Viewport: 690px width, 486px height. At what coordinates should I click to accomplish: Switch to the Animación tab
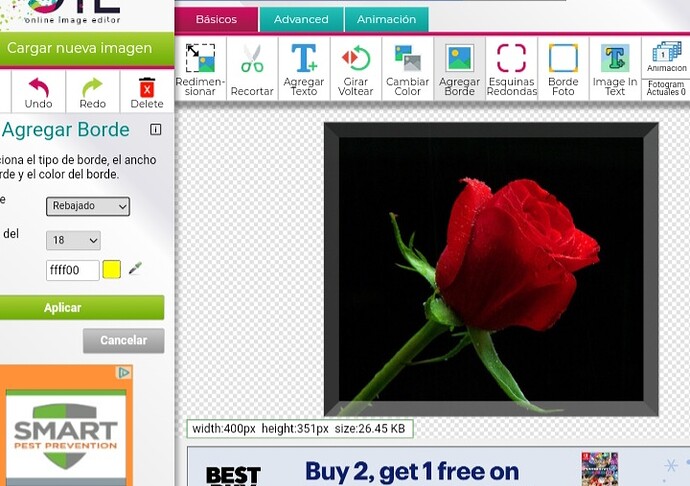click(x=386, y=19)
